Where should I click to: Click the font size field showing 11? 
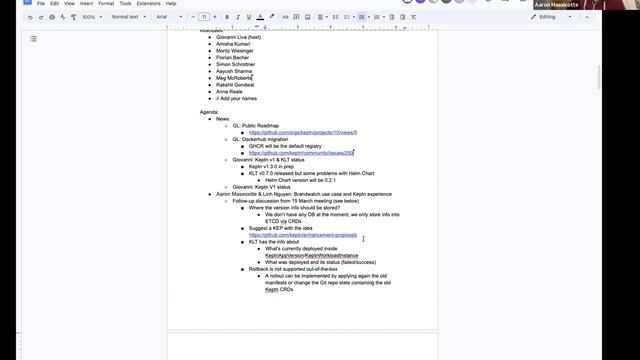(204, 17)
